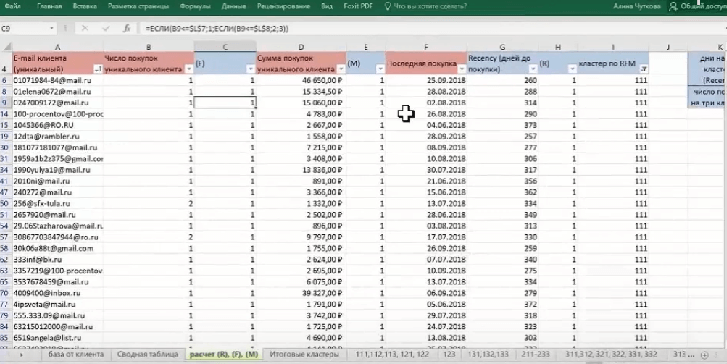This screenshot has height=364, width=727.
Task: Open filter dropdown for (M) column
Action: 380,69
